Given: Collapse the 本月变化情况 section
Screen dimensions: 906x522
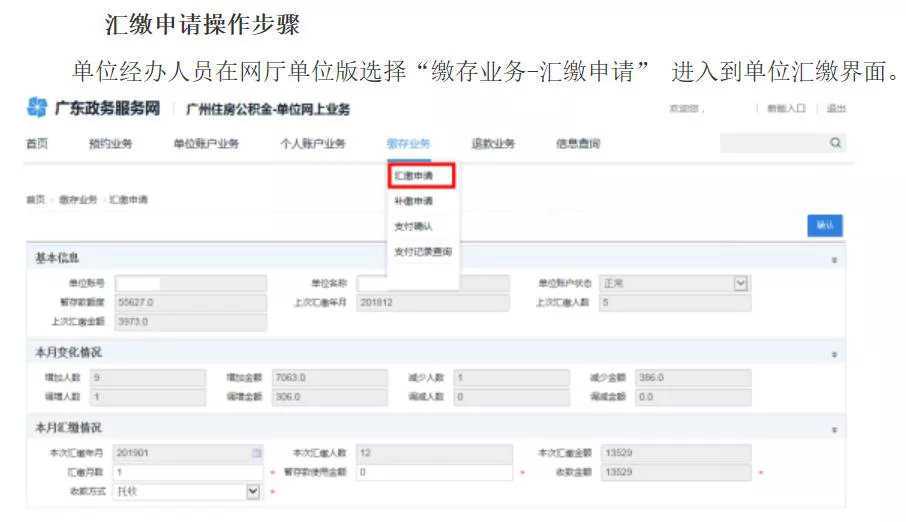Looking at the screenshot, I should point(834,354).
